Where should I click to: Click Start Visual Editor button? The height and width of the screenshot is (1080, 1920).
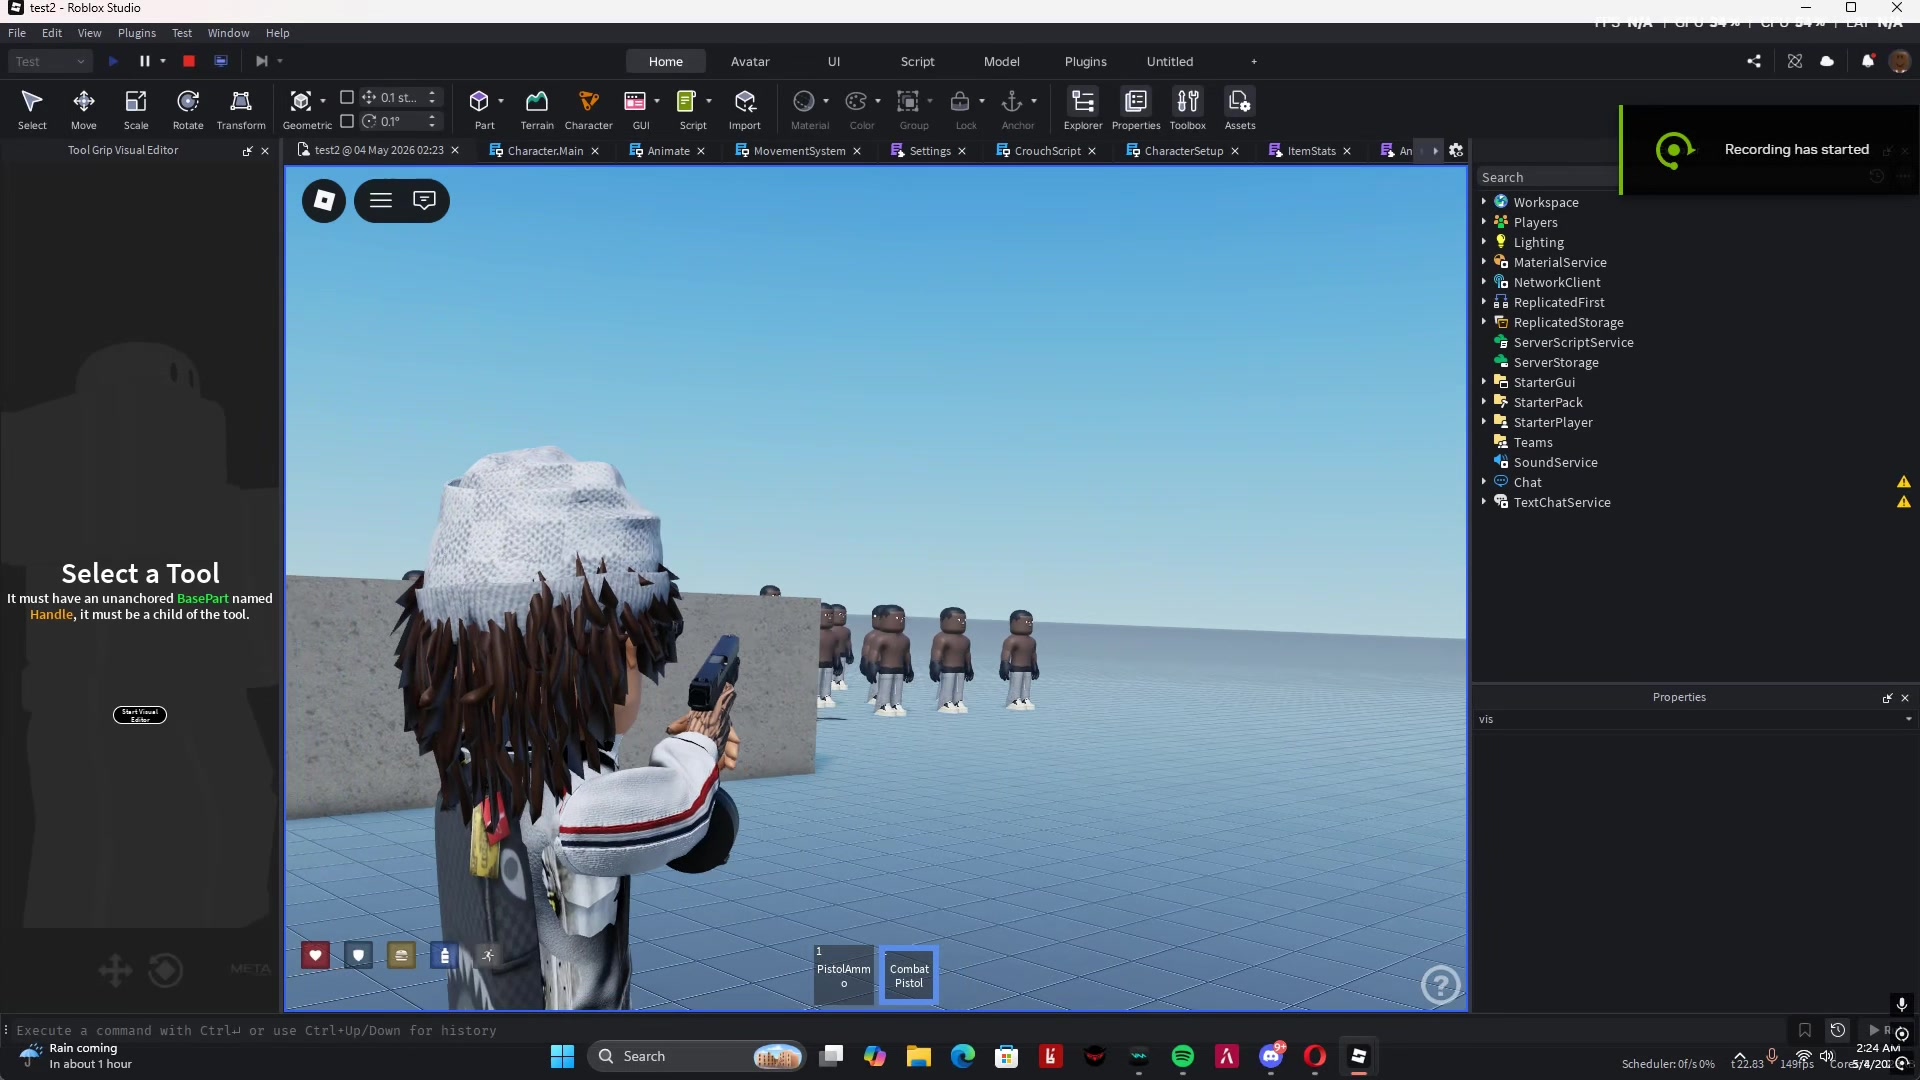[140, 715]
